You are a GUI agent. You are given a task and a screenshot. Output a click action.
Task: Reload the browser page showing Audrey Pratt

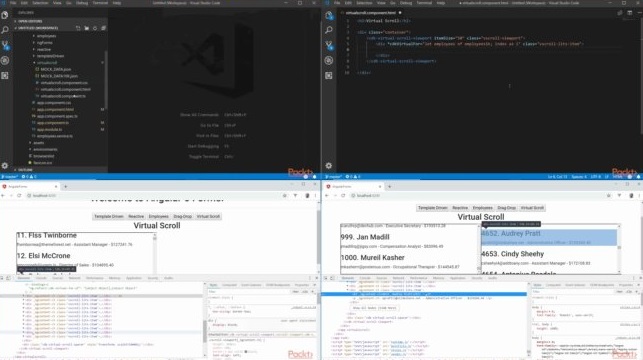pos(343,196)
